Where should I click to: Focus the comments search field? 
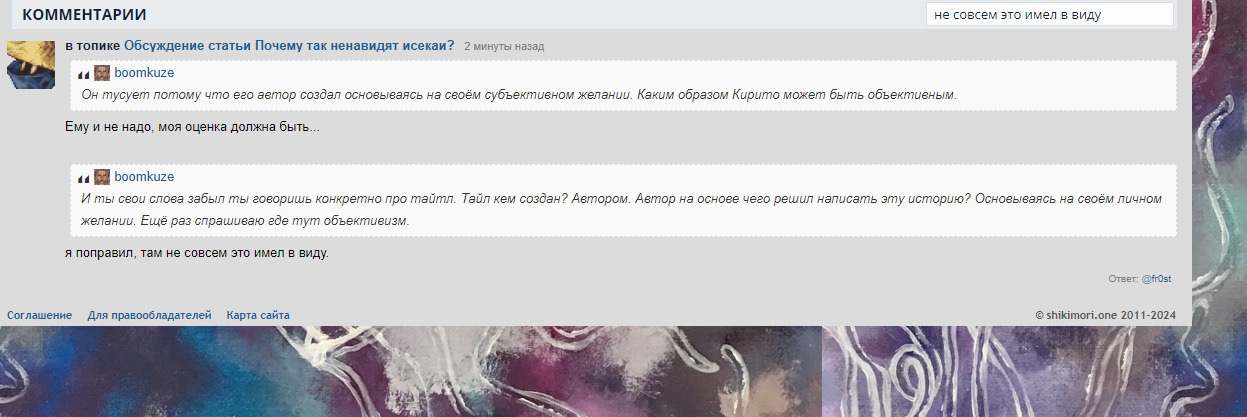tap(1049, 14)
